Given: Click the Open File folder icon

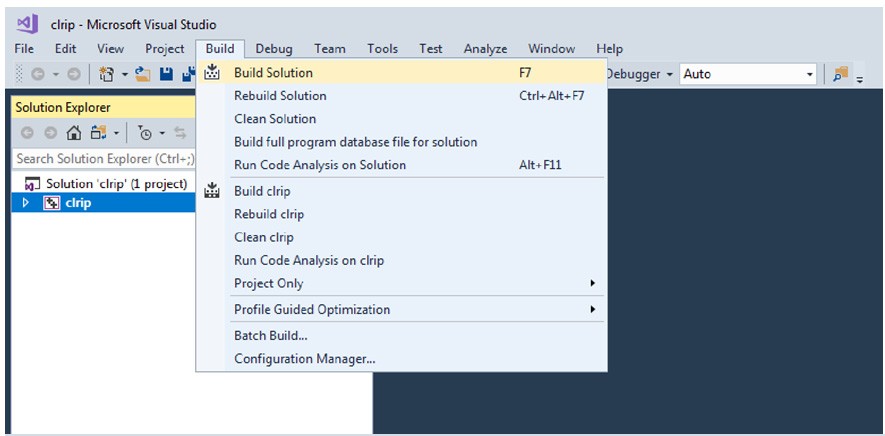Looking at the screenshot, I should tap(142, 74).
